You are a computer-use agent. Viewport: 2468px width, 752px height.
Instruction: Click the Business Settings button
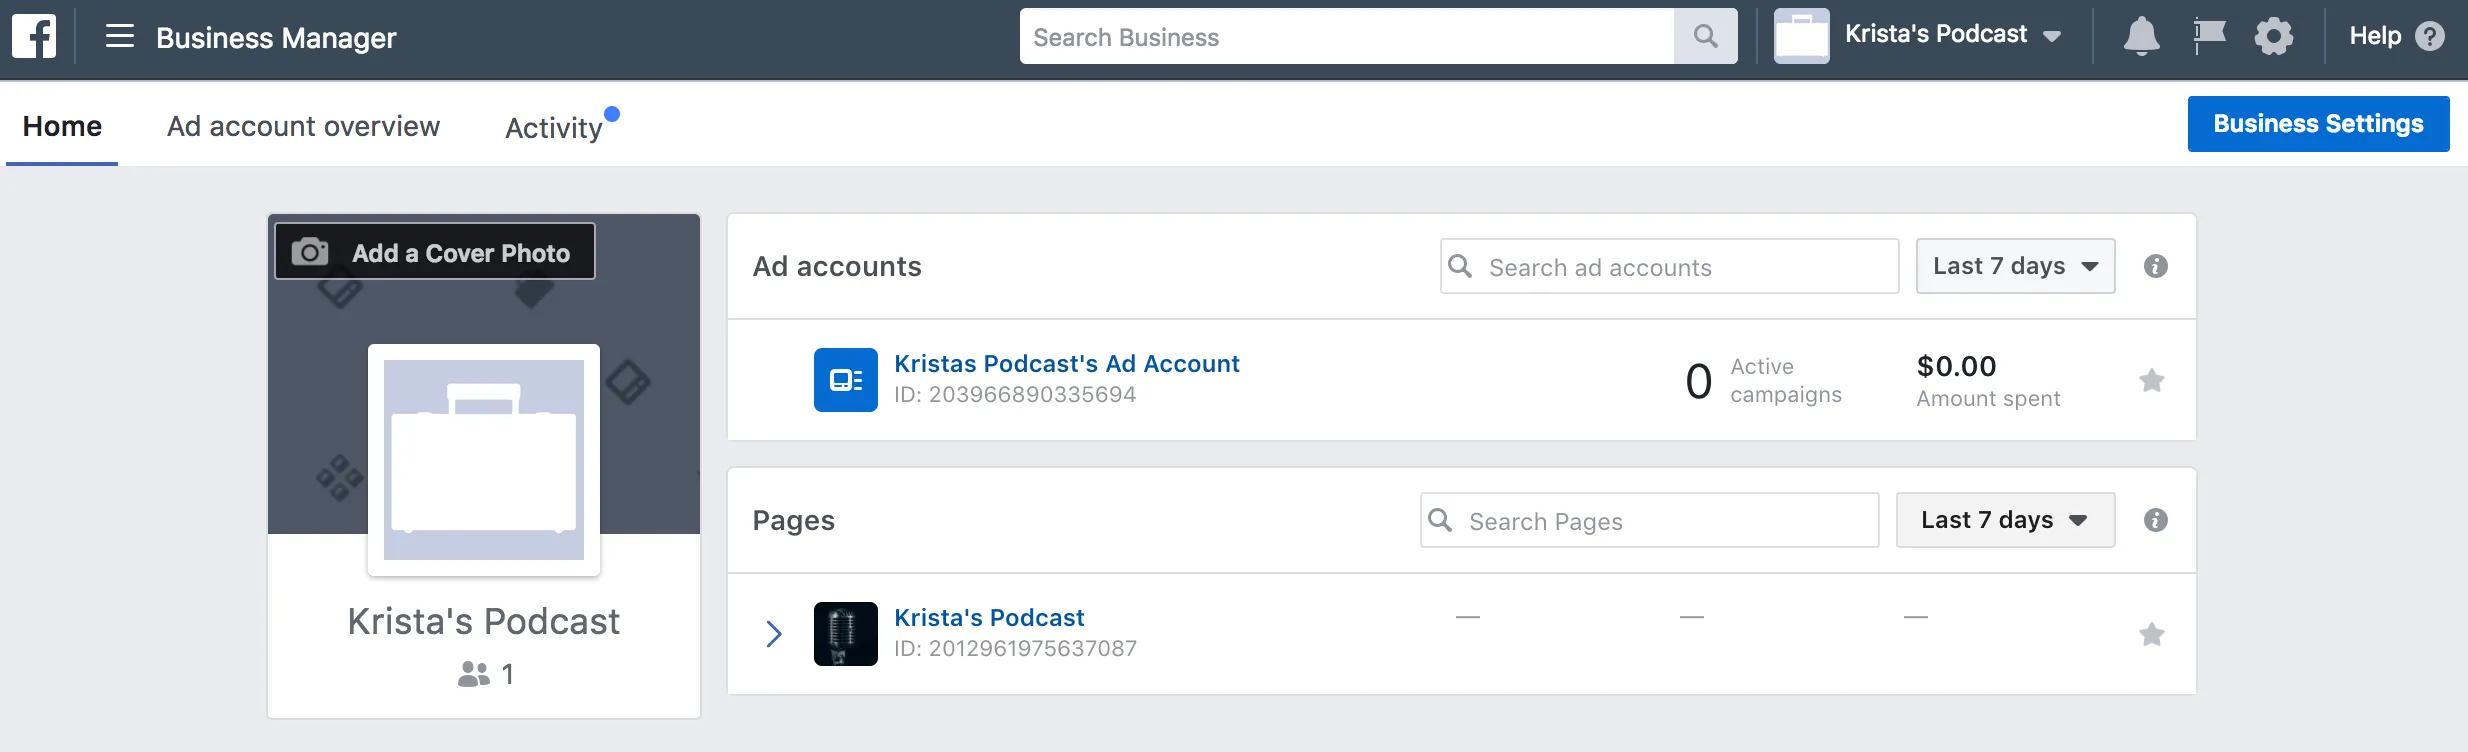tap(2318, 124)
